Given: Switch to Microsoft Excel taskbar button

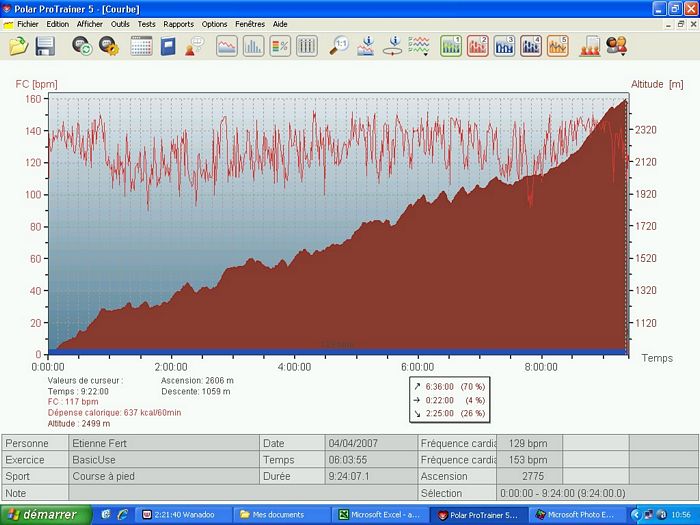Looking at the screenshot, I should (382, 514).
